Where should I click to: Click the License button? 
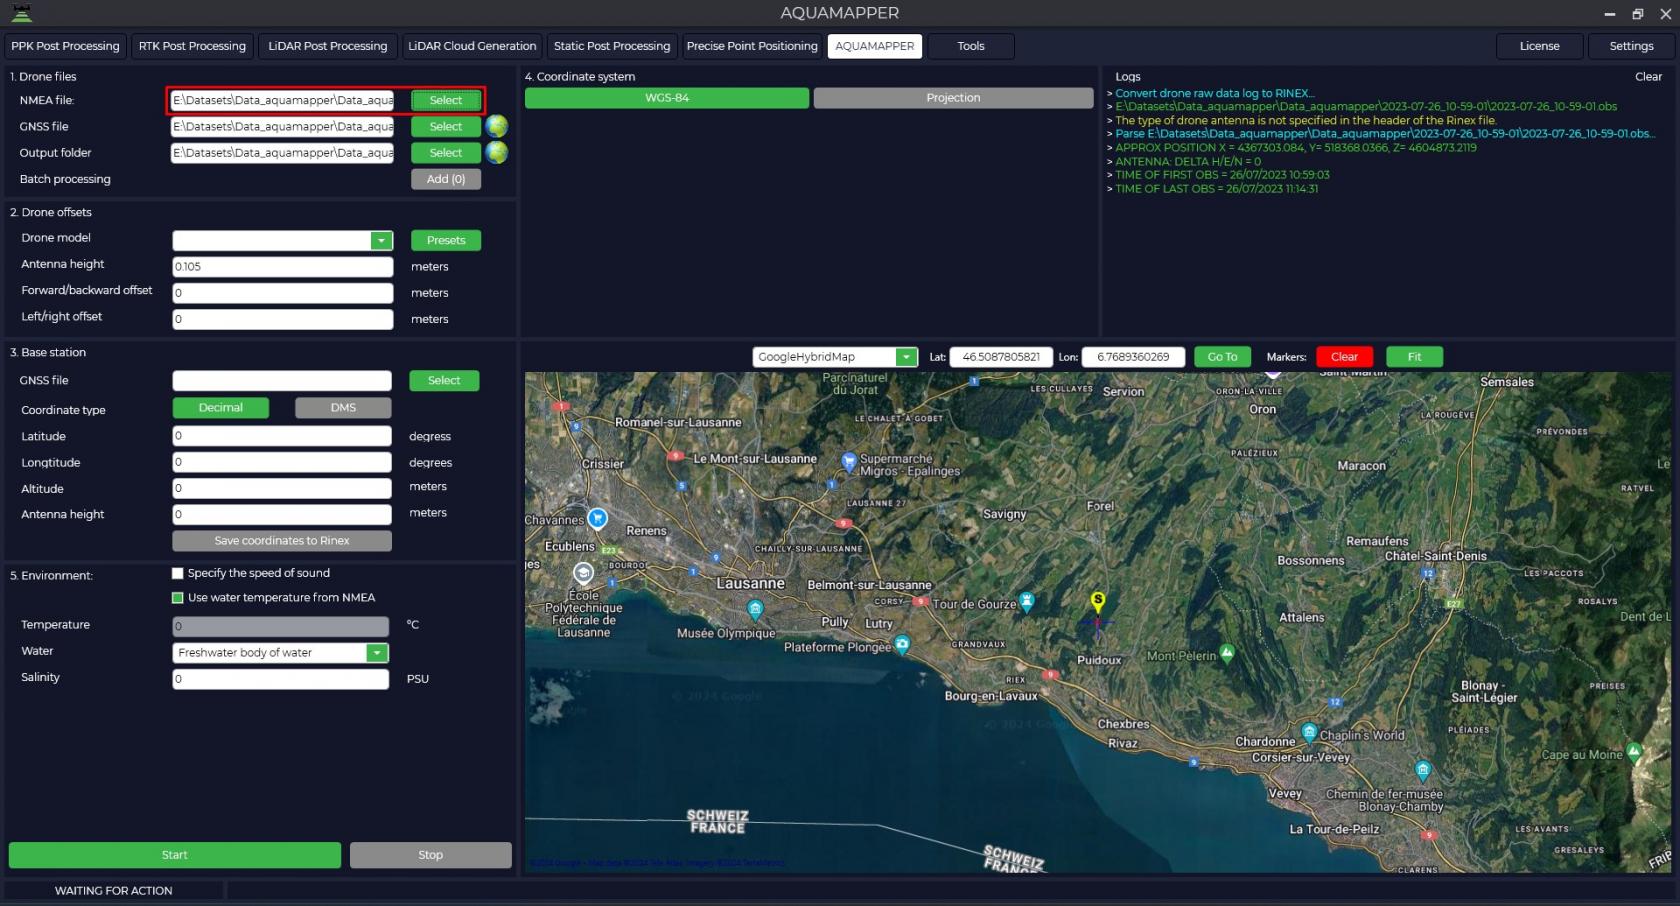[1540, 46]
